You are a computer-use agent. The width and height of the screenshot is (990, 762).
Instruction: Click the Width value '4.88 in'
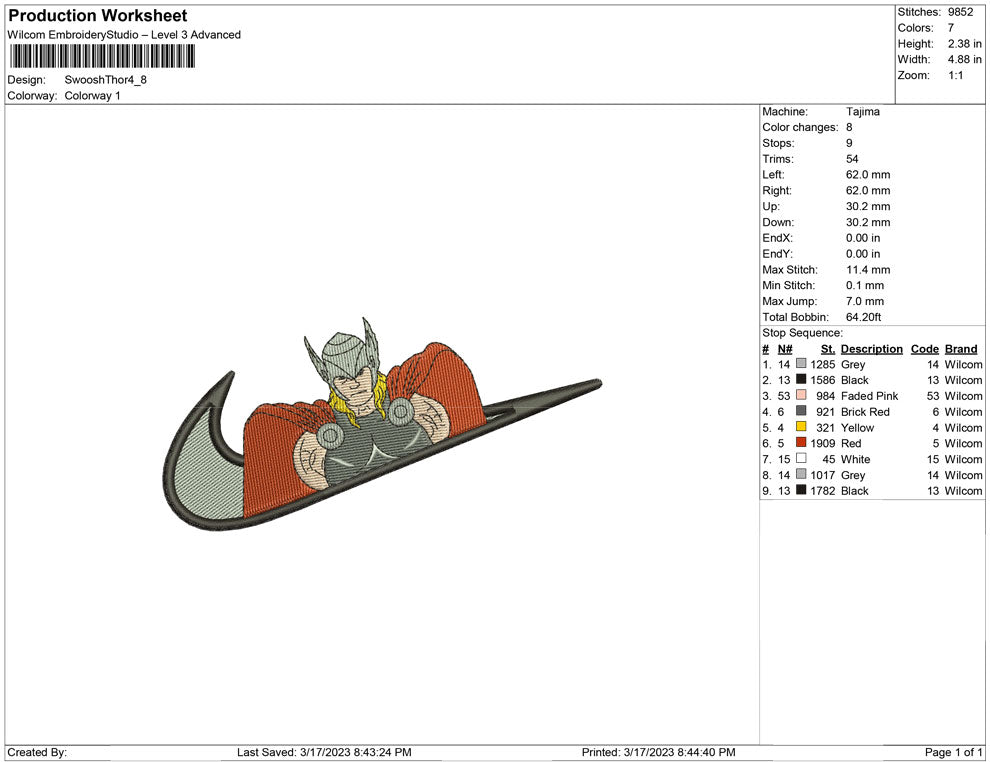tap(965, 59)
